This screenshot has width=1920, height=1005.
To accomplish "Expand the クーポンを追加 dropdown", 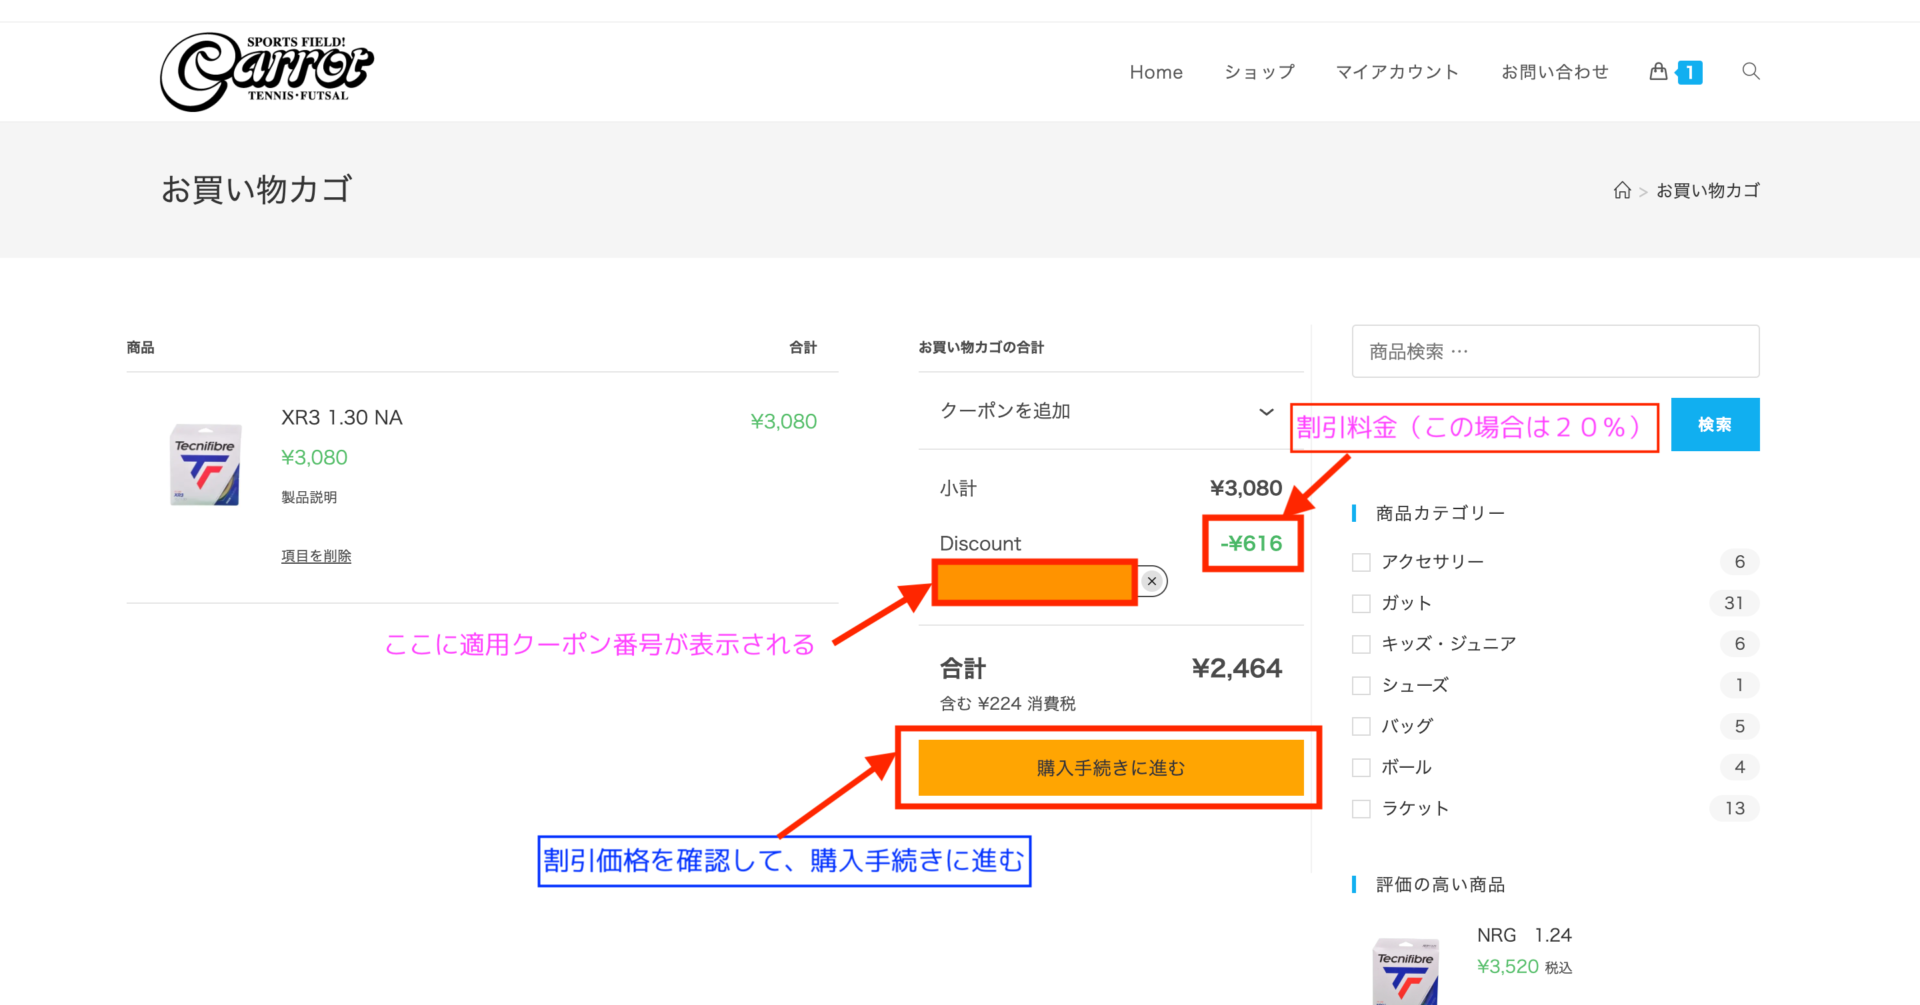I will 1005,411.
